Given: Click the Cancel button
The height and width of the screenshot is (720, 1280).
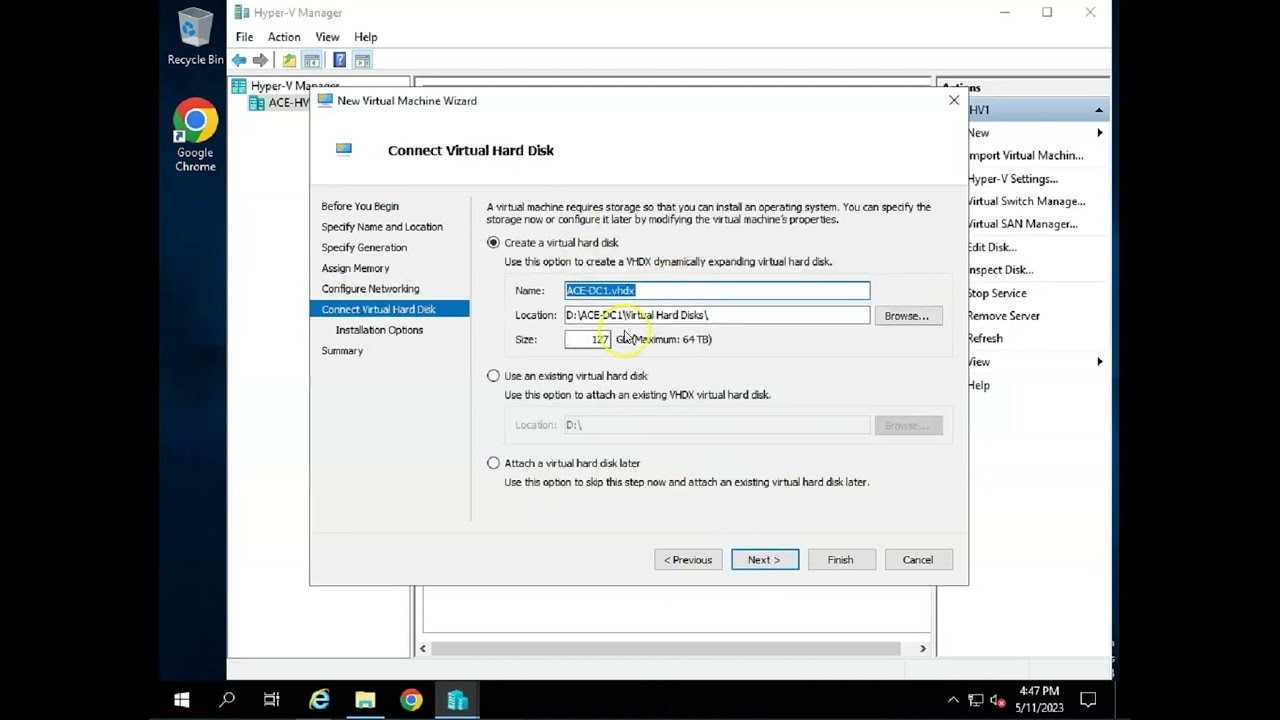Looking at the screenshot, I should [918, 560].
